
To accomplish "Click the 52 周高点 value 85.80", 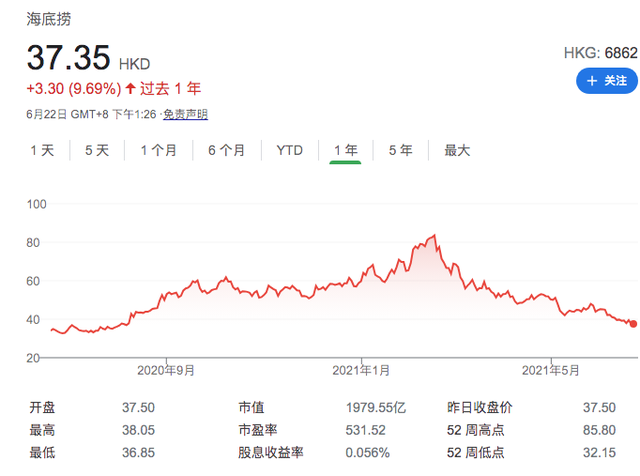I will coord(599,430).
